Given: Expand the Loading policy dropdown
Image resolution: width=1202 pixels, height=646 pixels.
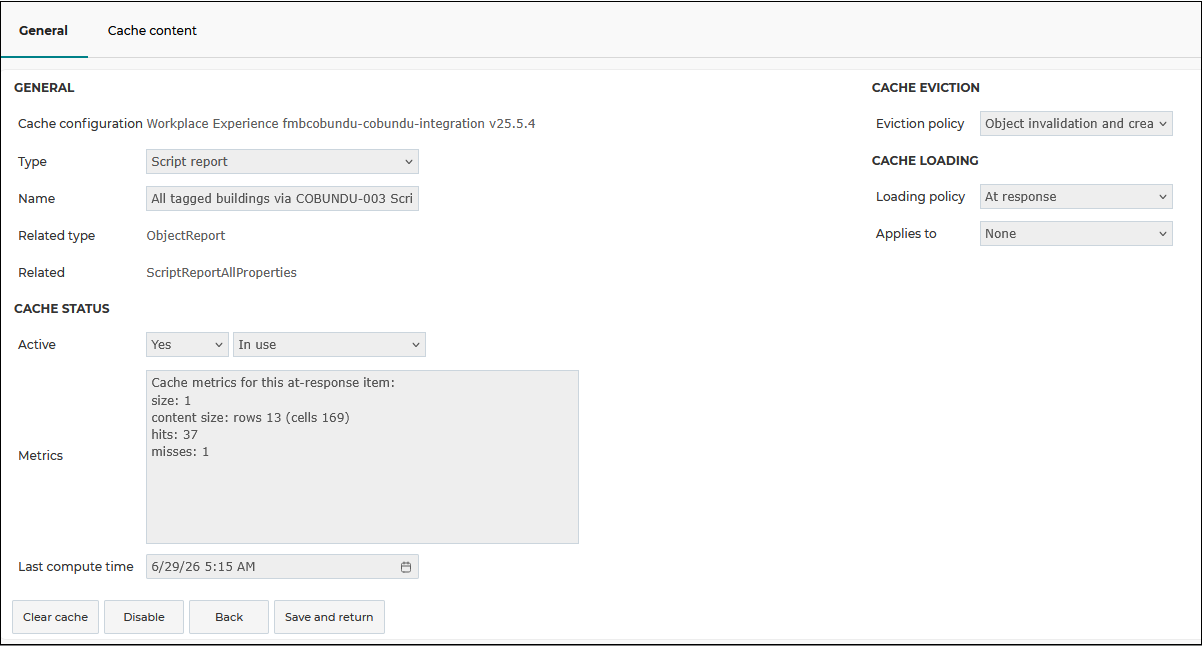Looking at the screenshot, I should point(1076,197).
